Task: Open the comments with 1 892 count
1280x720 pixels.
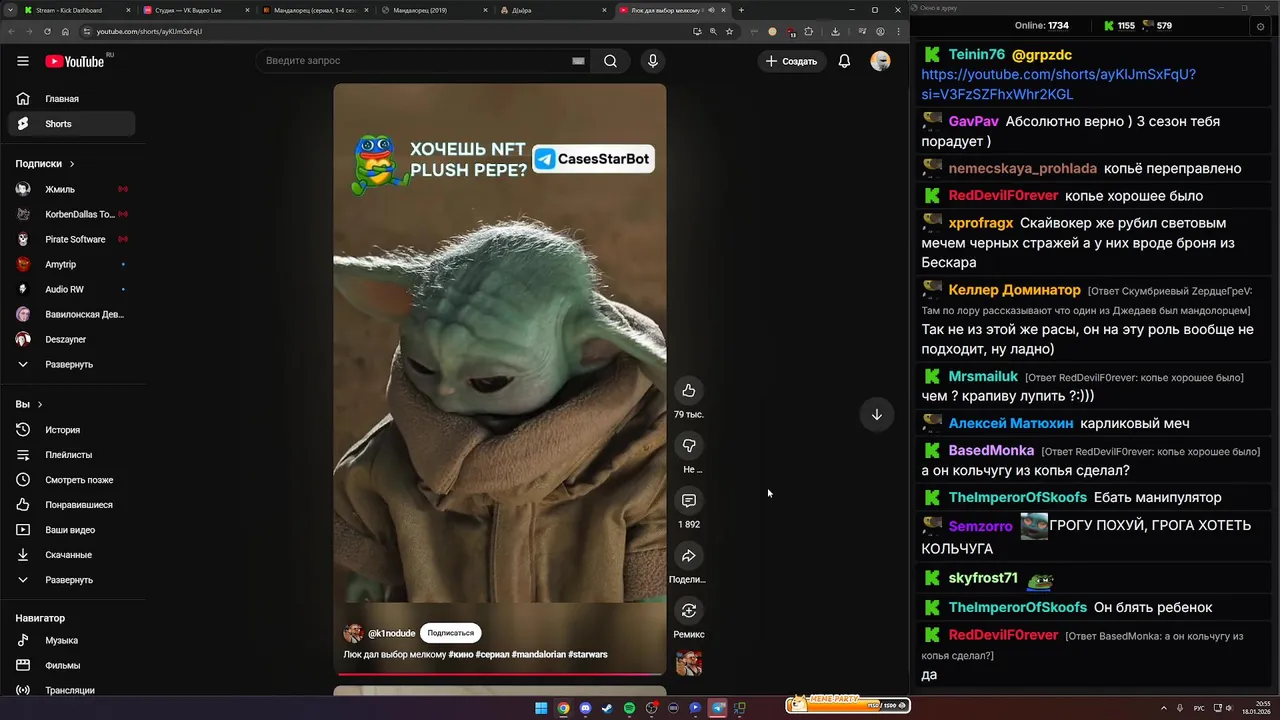Action: pyautogui.click(x=688, y=500)
